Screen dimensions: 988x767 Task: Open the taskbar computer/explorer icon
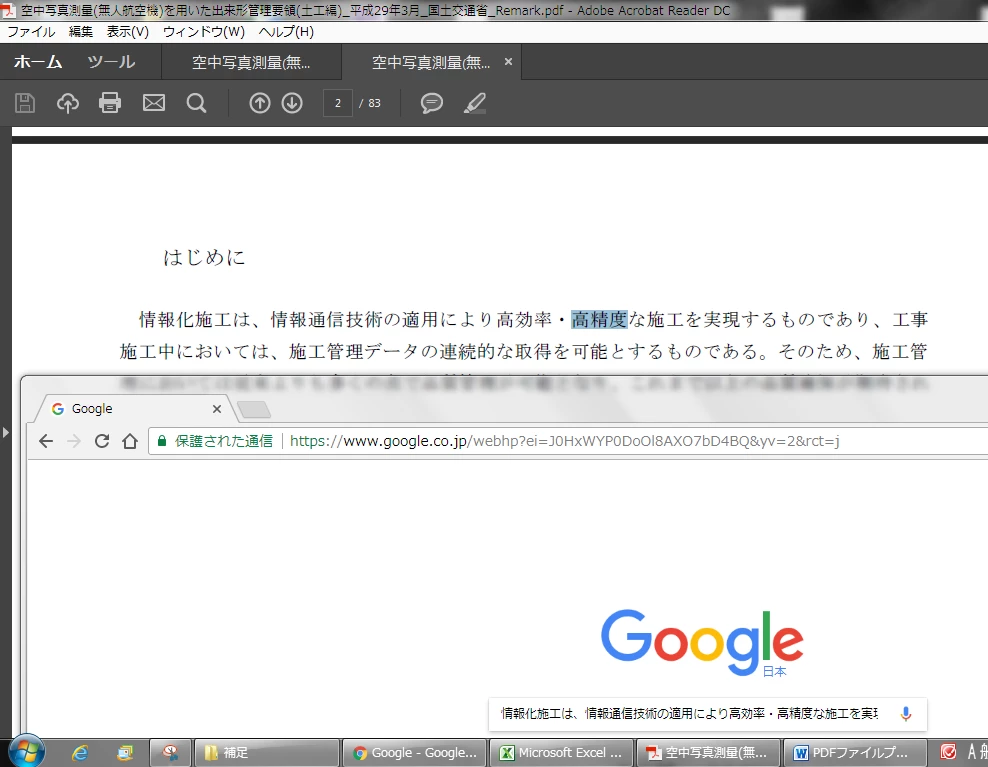click(x=125, y=753)
